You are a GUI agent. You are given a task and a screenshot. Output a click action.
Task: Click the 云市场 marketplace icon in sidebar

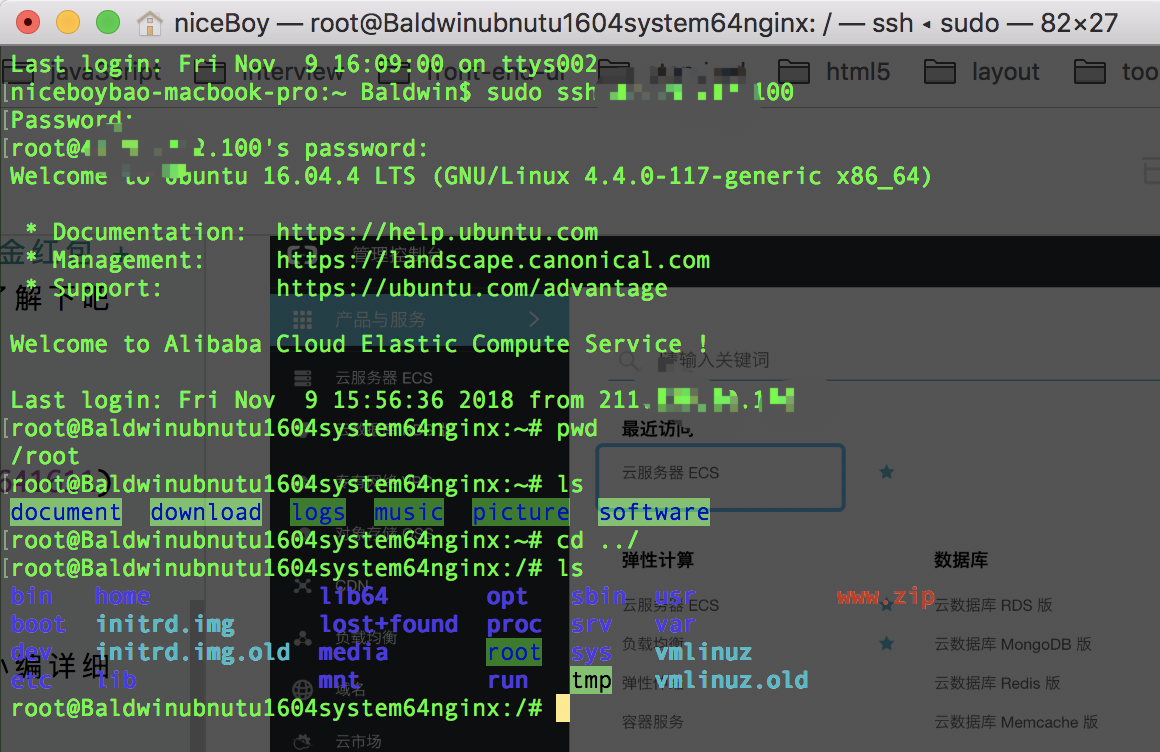[303, 741]
